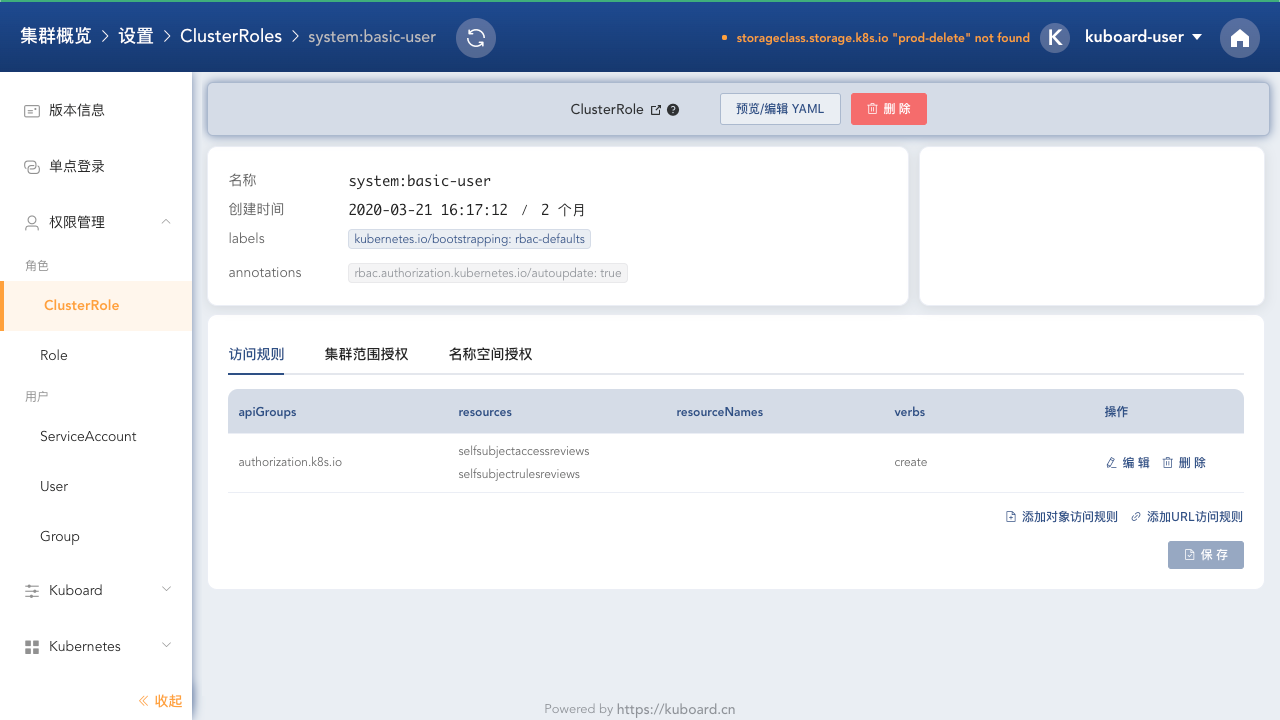Click the autoupdate annotation tag
Screen dimensions: 1280x720
(488, 273)
